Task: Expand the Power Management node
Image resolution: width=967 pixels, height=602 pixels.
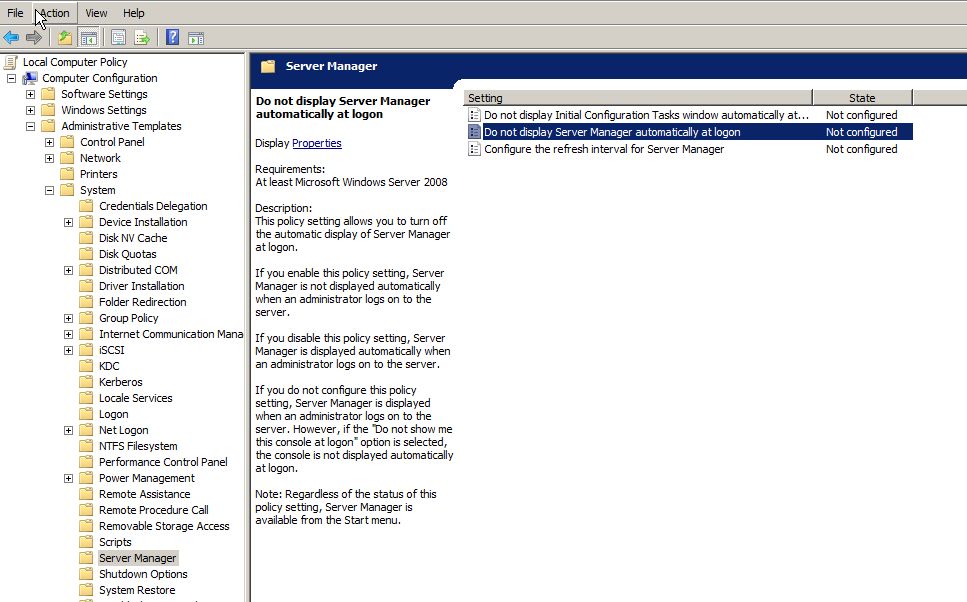Action: (68, 479)
